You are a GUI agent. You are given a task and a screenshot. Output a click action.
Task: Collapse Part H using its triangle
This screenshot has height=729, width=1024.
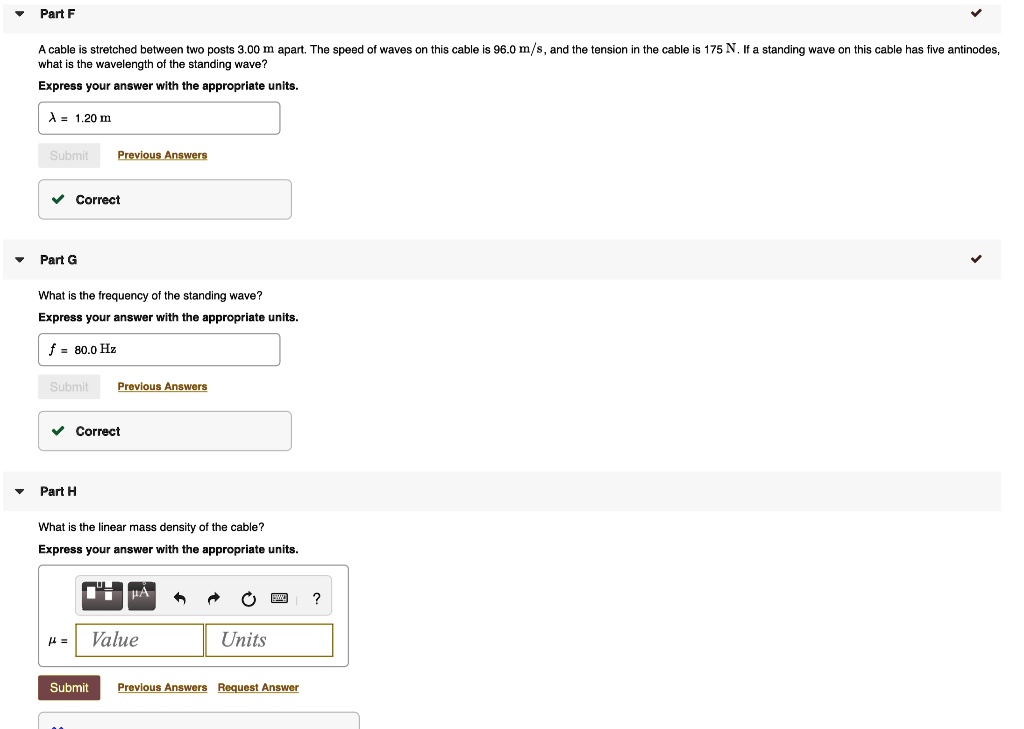(x=19, y=492)
